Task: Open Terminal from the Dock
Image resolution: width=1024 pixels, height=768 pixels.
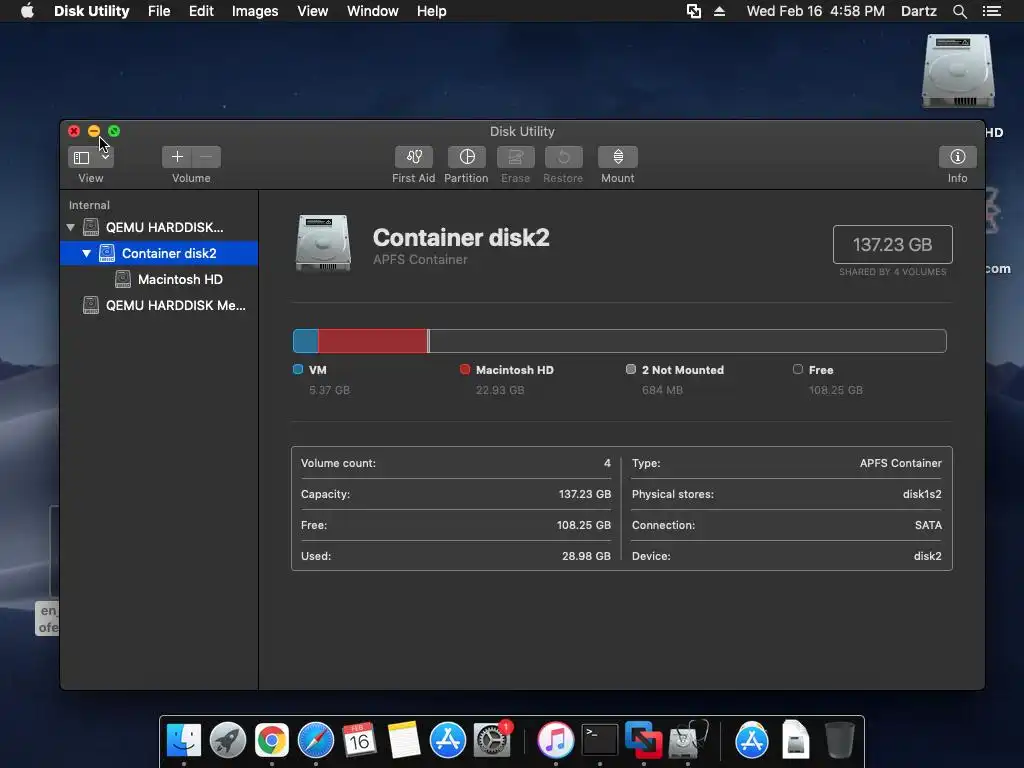Action: (600, 740)
